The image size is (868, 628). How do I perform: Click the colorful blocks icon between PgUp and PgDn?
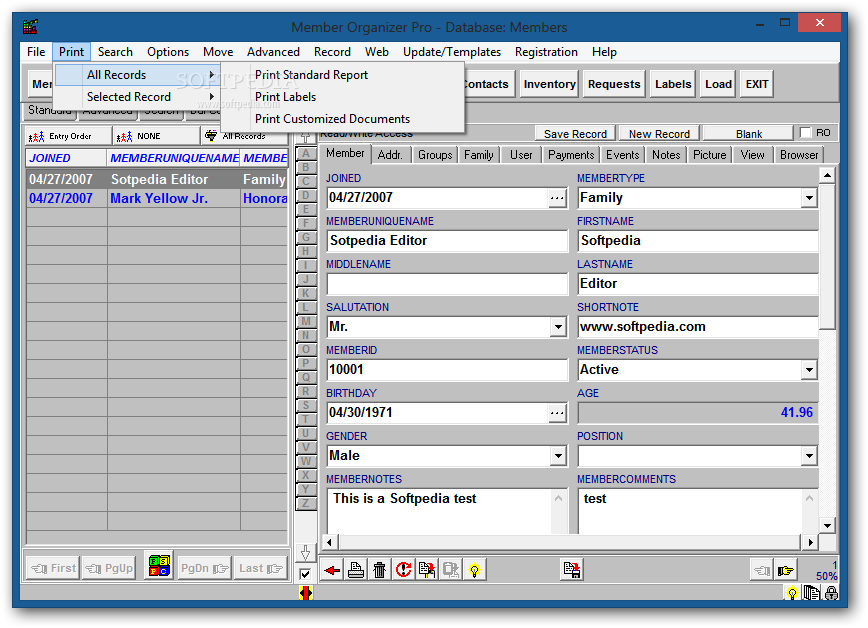point(159,565)
